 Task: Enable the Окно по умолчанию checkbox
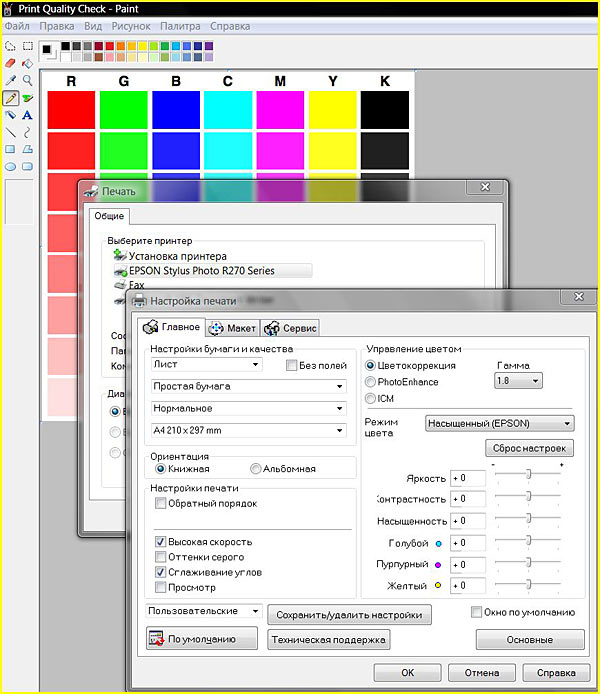point(476,612)
